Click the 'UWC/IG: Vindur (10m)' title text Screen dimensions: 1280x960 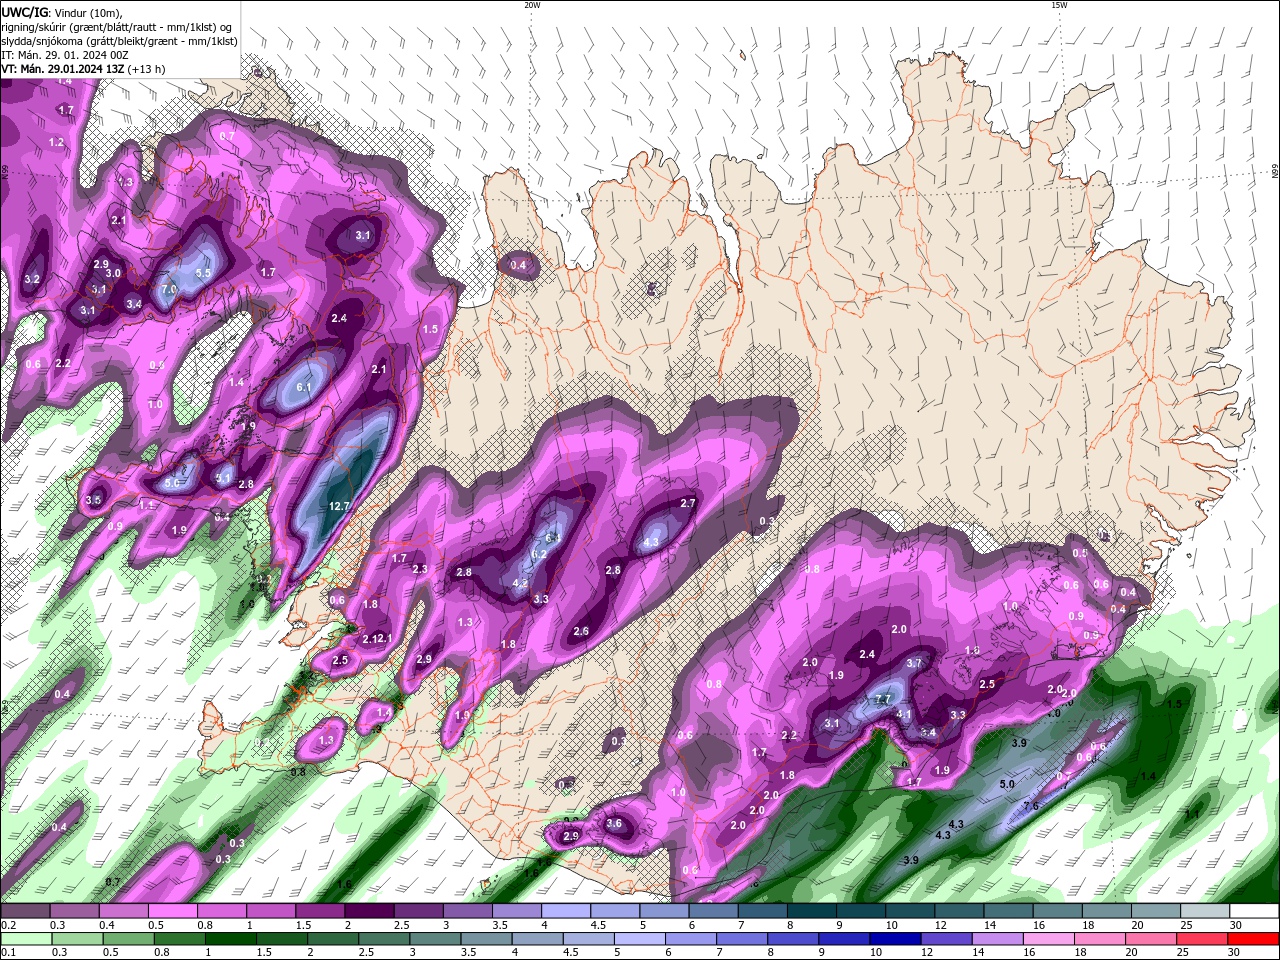click(x=63, y=13)
